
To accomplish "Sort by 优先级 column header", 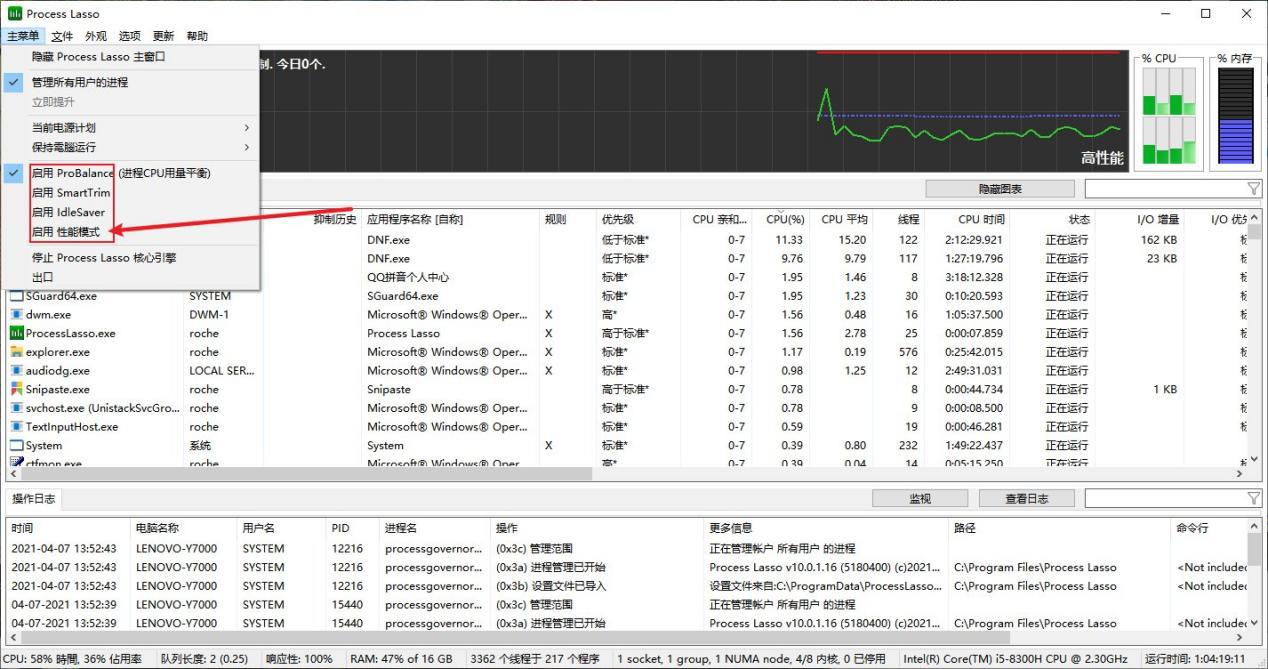I will 618,219.
